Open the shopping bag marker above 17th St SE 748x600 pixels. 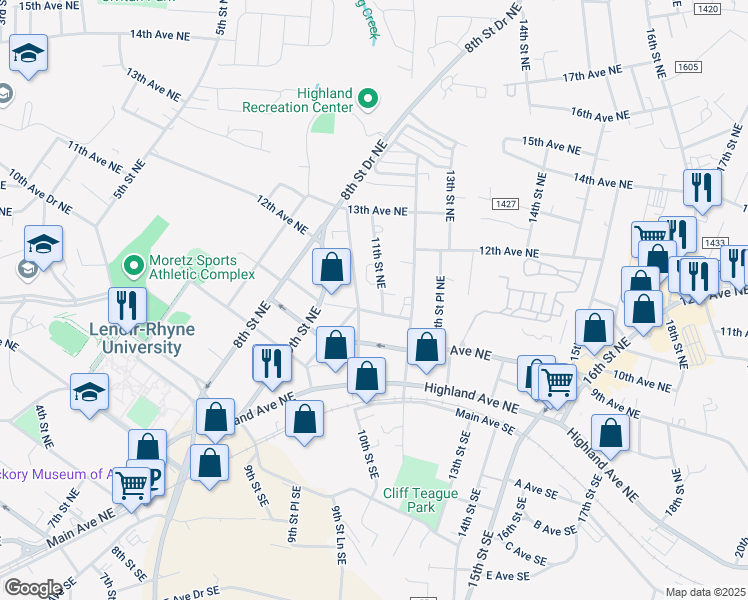point(610,434)
